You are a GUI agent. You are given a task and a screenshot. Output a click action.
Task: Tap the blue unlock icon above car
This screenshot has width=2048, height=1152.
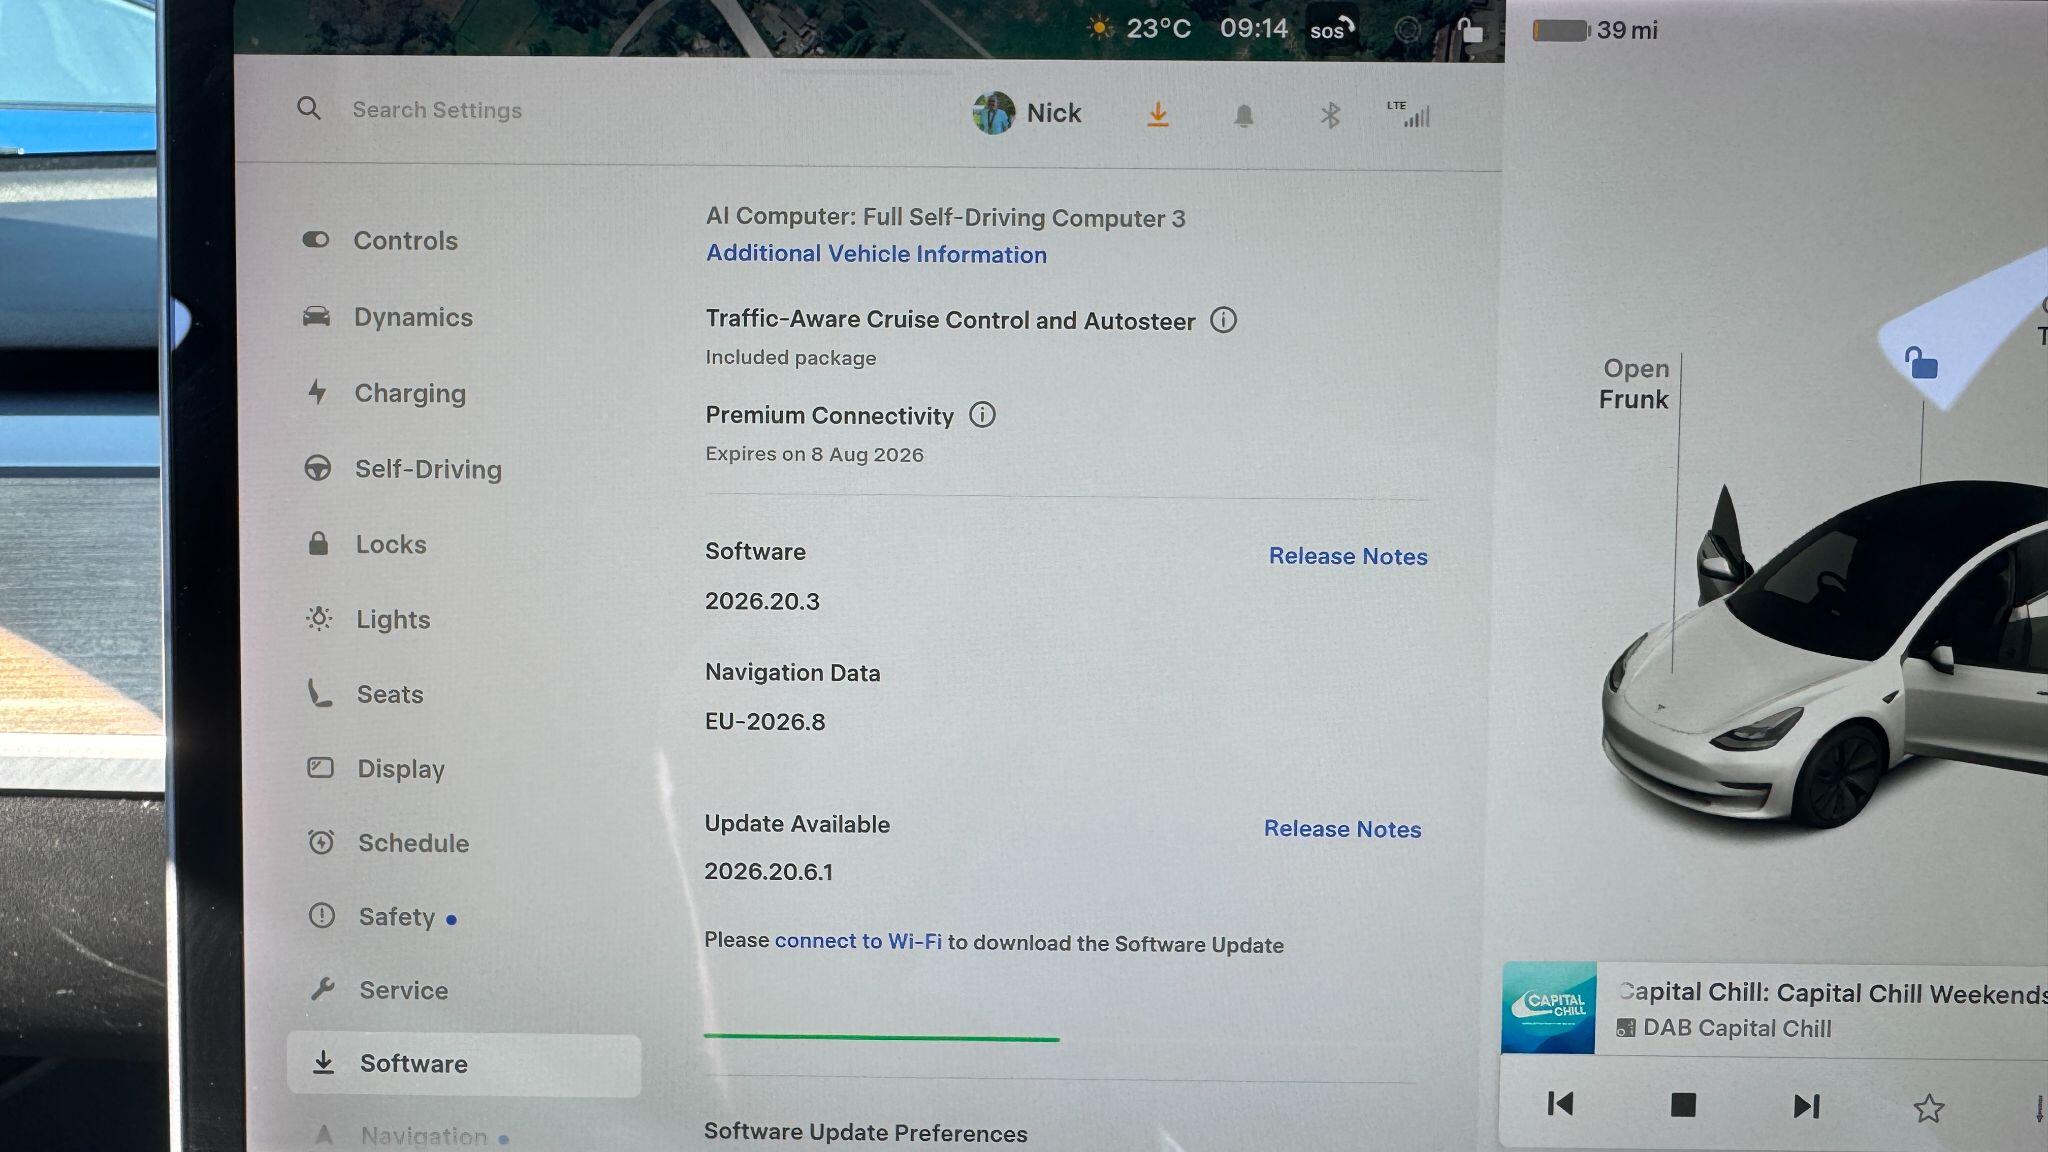pos(1920,362)
